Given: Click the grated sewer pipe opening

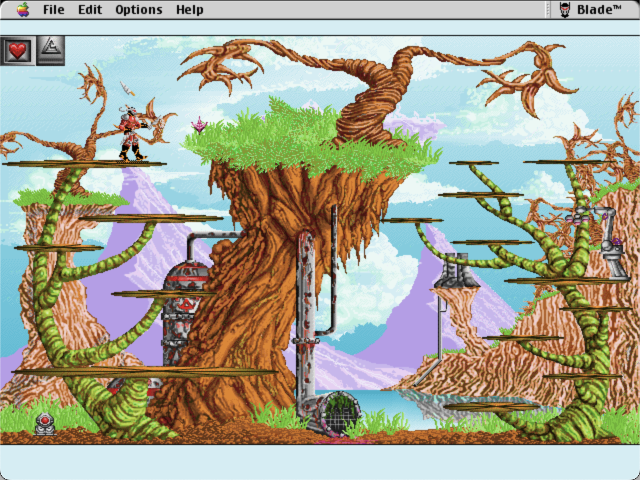Looking at the screenshot, I should [338, 412].
